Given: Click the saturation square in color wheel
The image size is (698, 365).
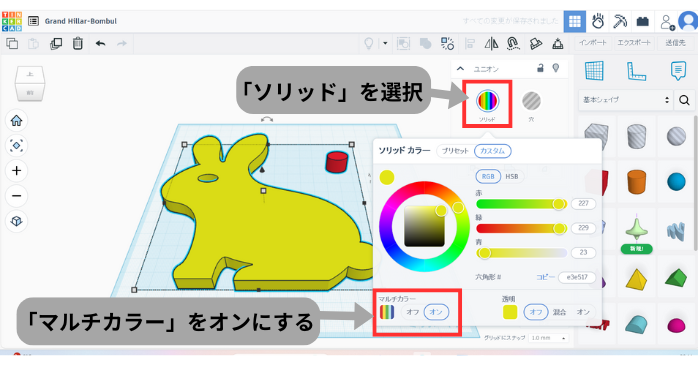Looking at the screenshot, I should 424,227.
